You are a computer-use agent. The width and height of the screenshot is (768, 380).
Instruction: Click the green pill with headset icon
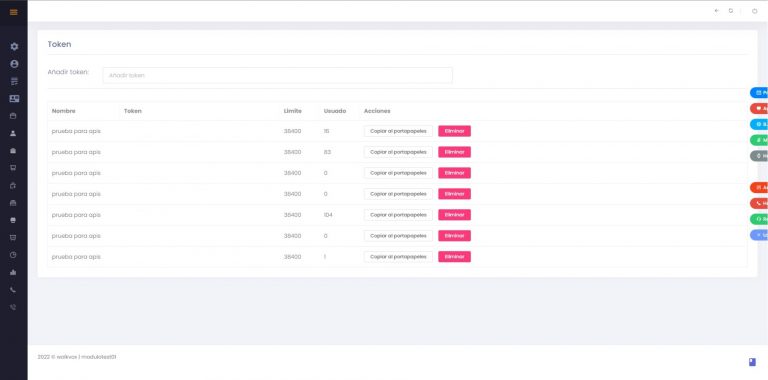click(x=759, y=219)
